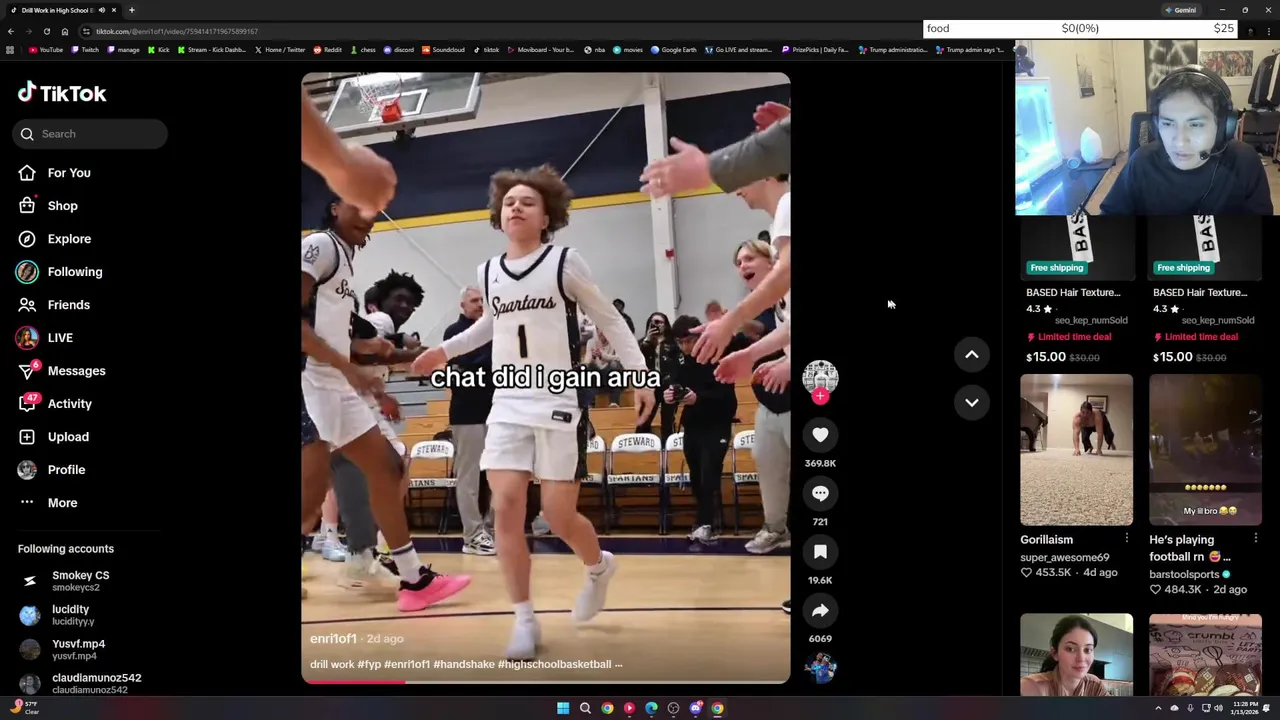Screen dimensions: 1280x720
Task: Open the Twitch bookmark
Action: (x=85, y=50)
